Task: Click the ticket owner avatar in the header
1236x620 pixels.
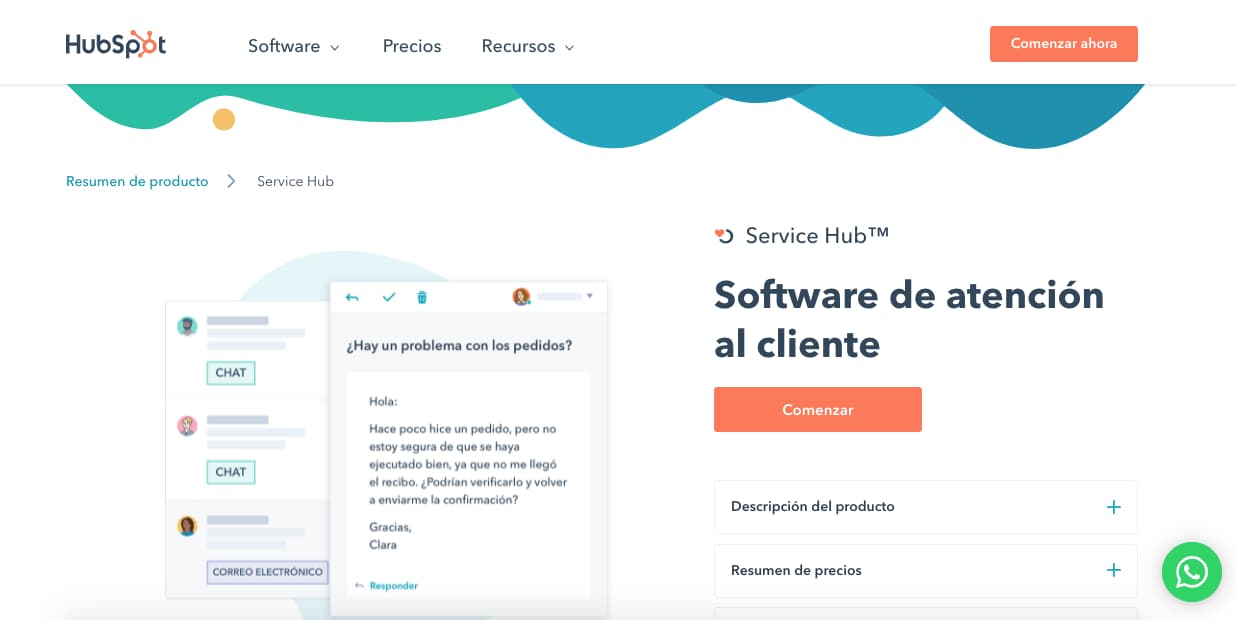Action: click(521, 297)
